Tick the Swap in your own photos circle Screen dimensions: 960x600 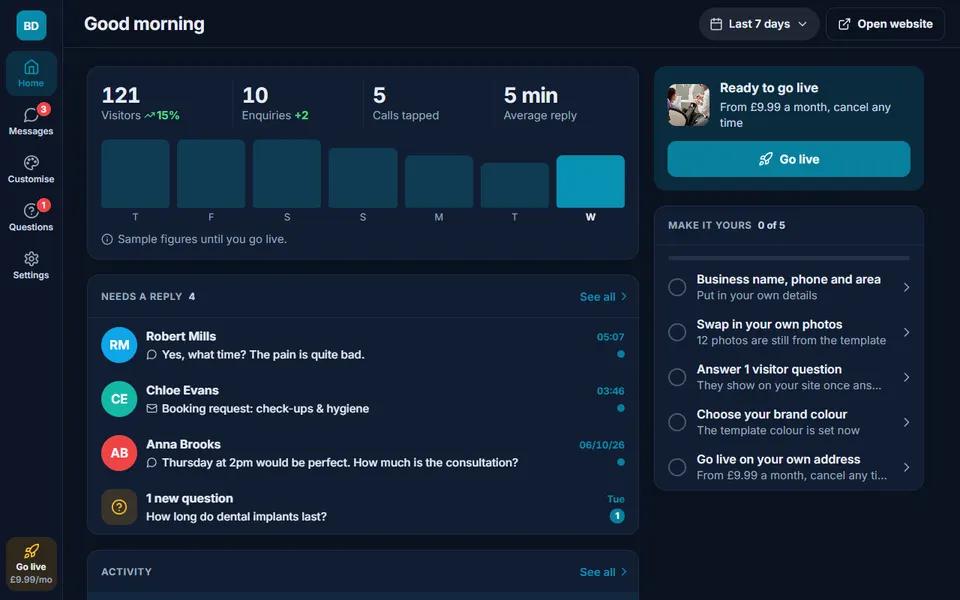(677, 332)
